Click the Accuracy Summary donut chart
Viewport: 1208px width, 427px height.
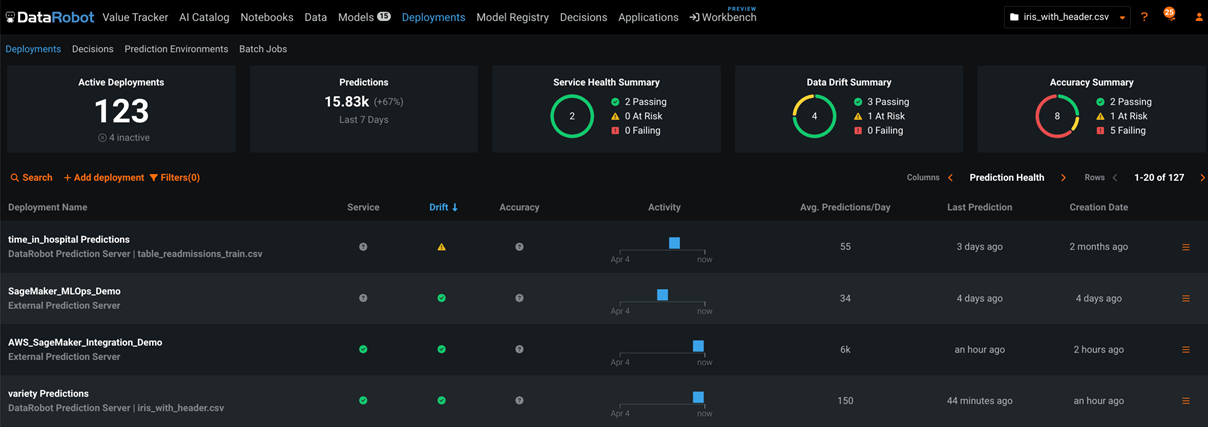click(1056, 116)
